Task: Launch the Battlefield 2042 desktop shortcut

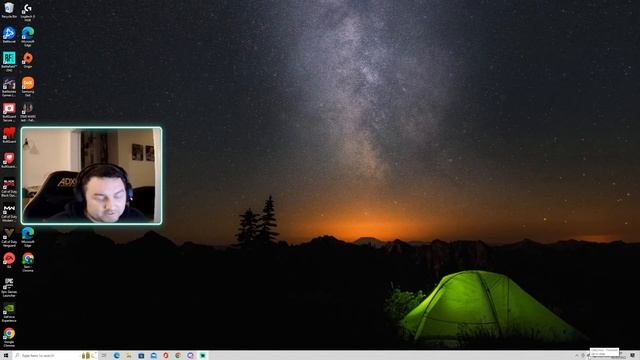Action: (x=9, y=61)
